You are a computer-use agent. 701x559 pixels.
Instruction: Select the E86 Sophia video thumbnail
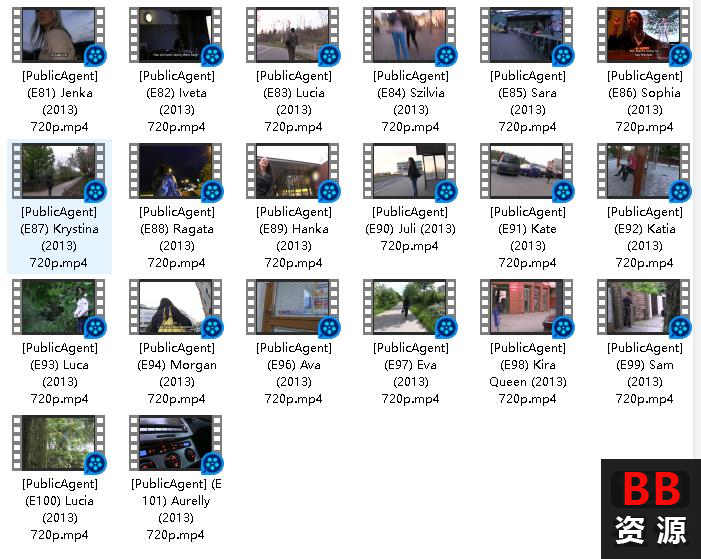(x=644, y=35)
